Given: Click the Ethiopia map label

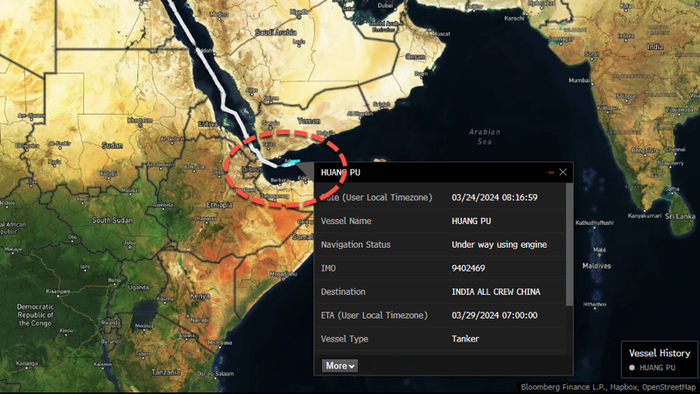Looking at the screenshot, I should pos(219,205).
